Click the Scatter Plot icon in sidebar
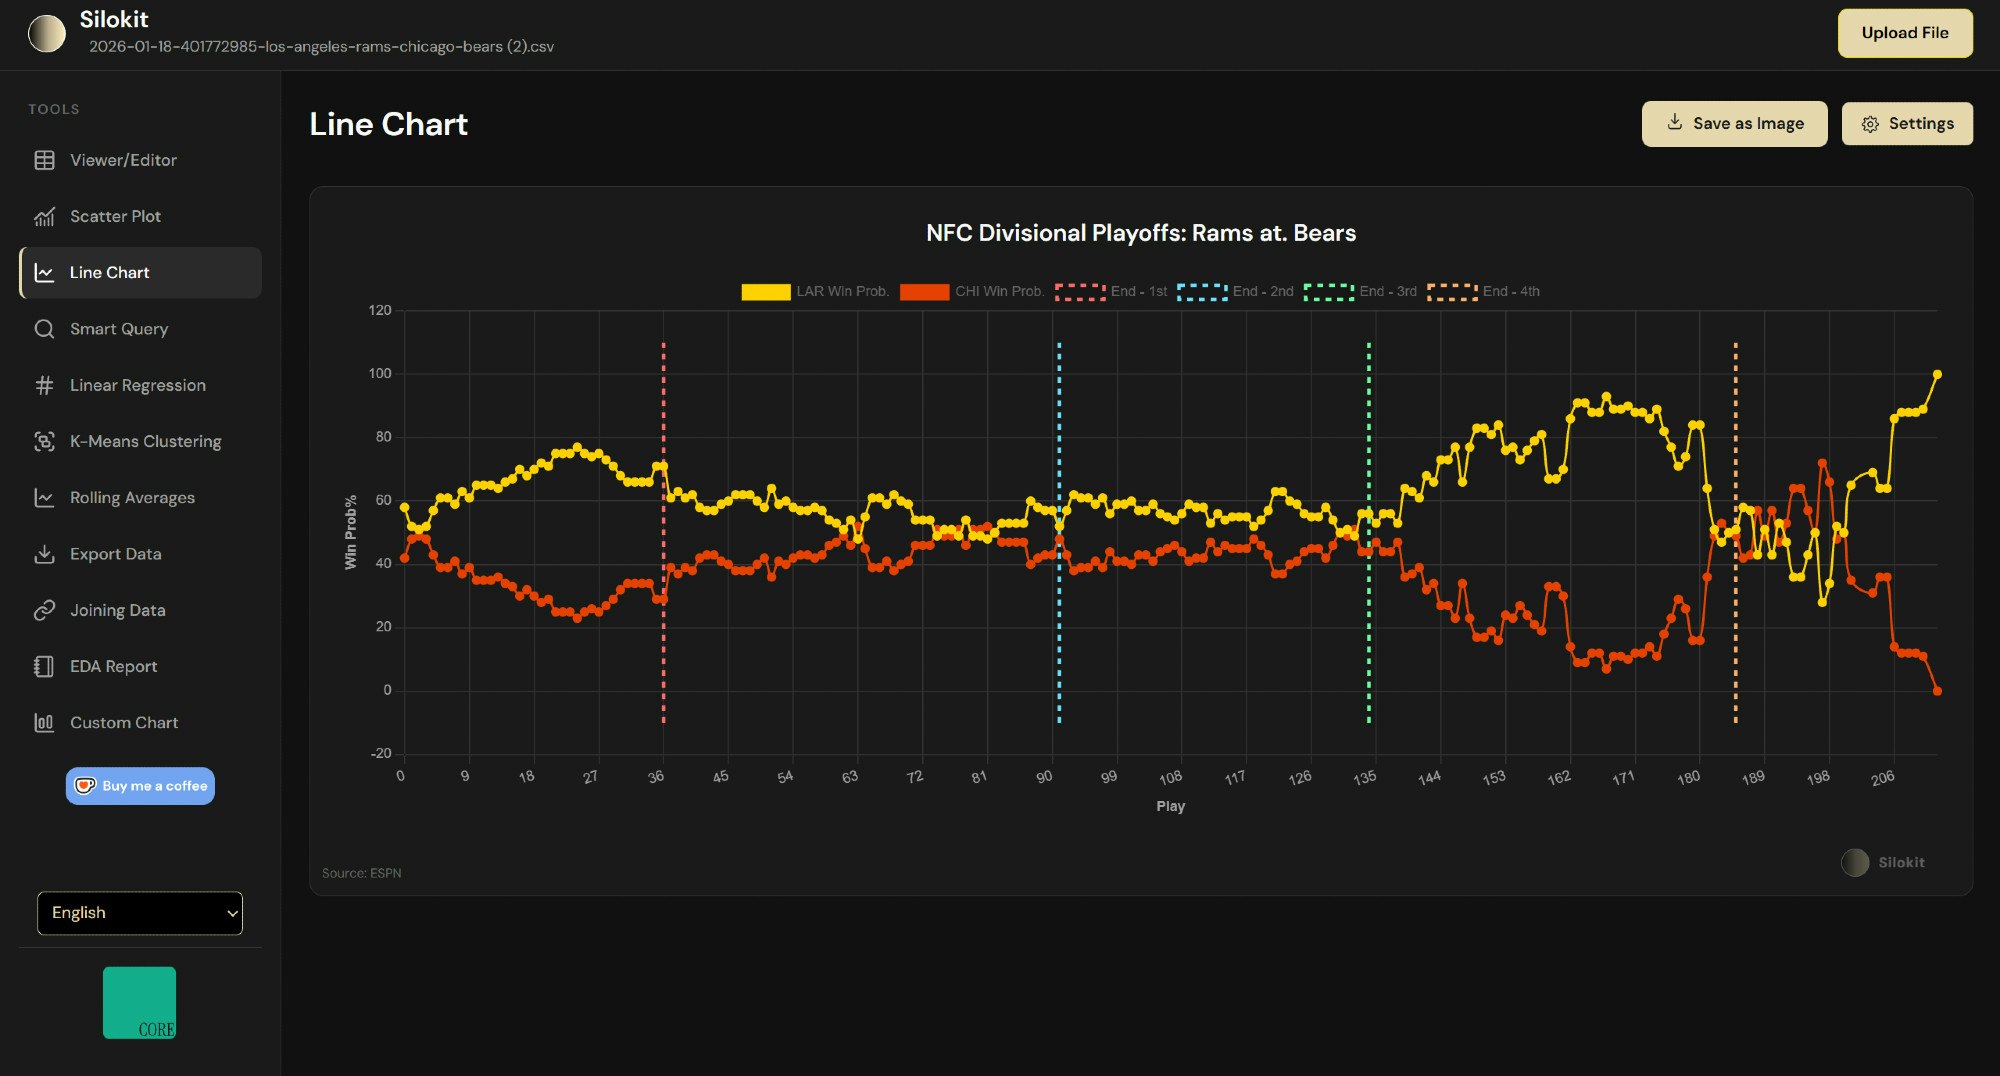The image size is (2000, 1076). (x=44, y=216)
